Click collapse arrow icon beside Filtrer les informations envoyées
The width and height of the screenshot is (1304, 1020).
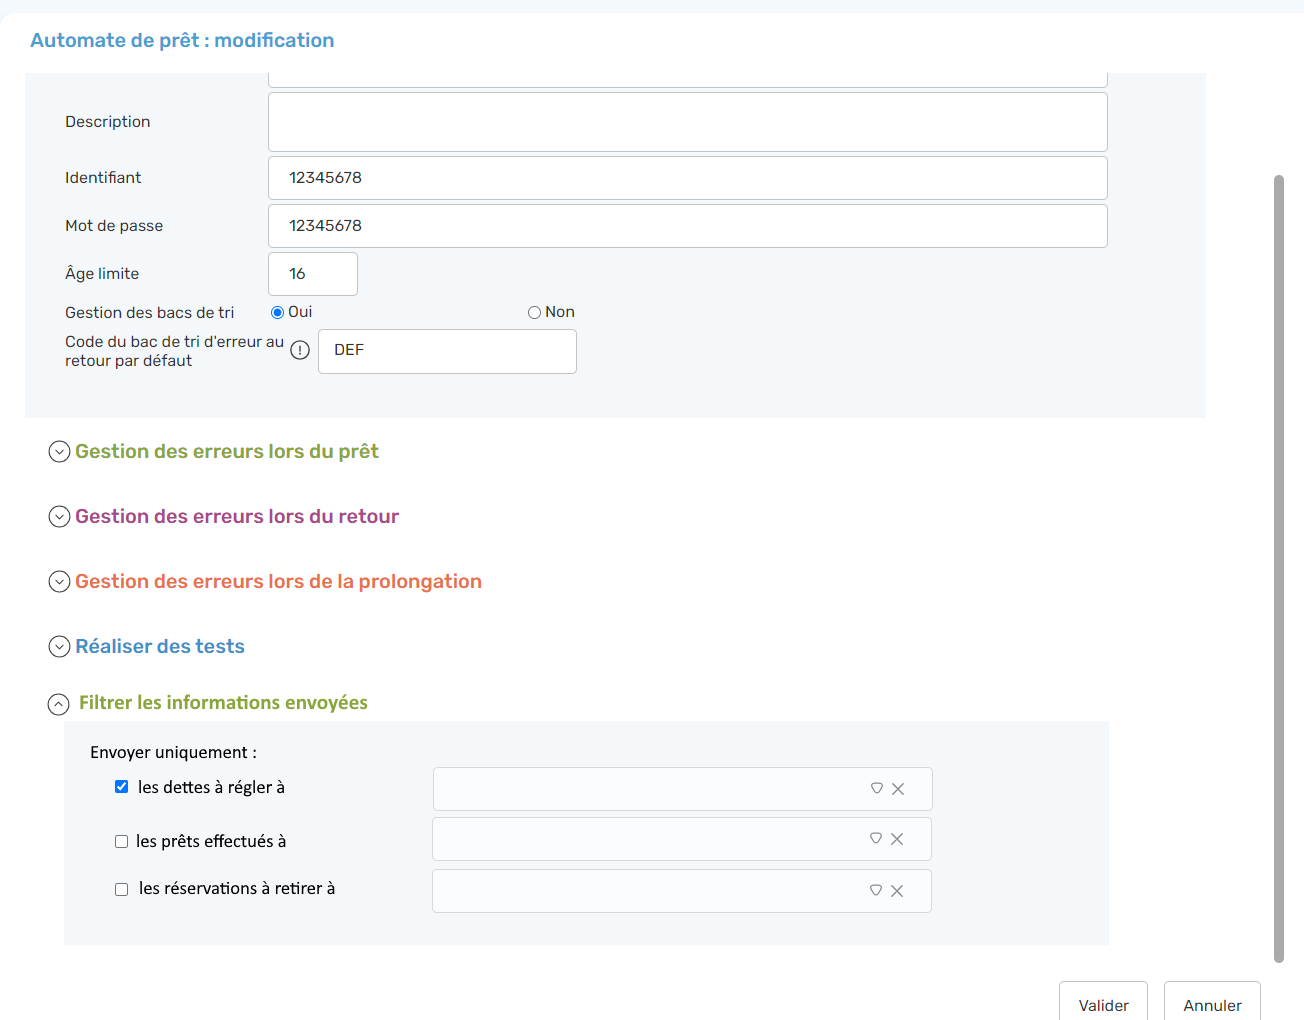click(59, 704)
